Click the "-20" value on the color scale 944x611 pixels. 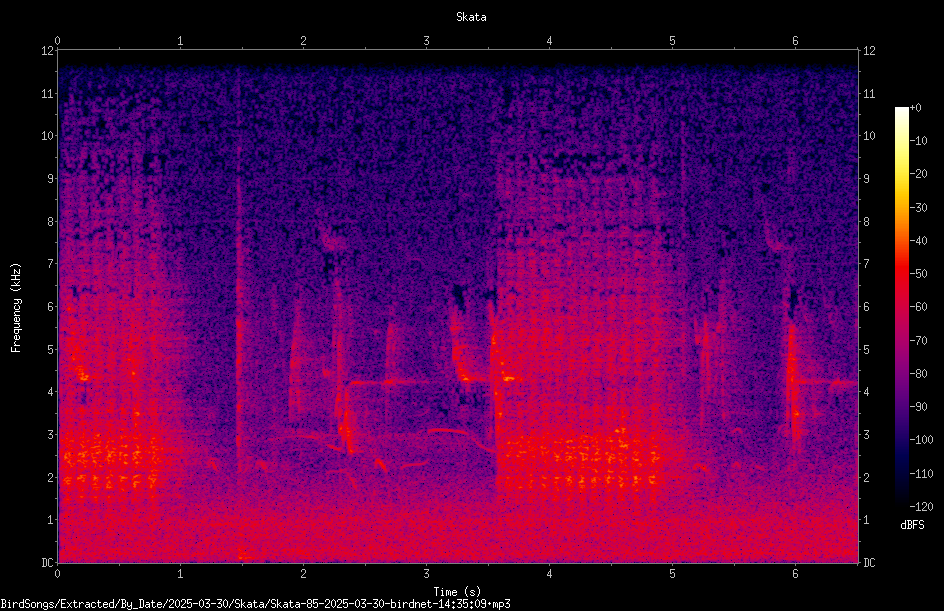[x=919, y=174]
